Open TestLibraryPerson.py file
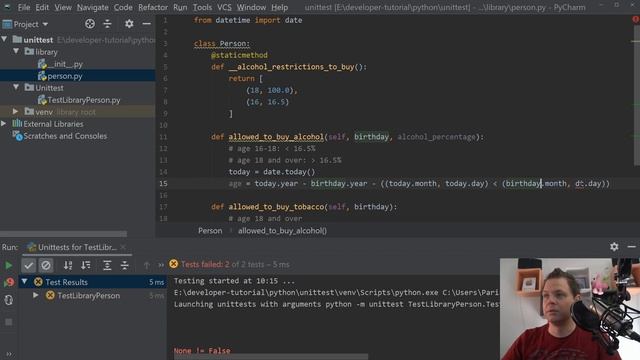 point(79,100)
